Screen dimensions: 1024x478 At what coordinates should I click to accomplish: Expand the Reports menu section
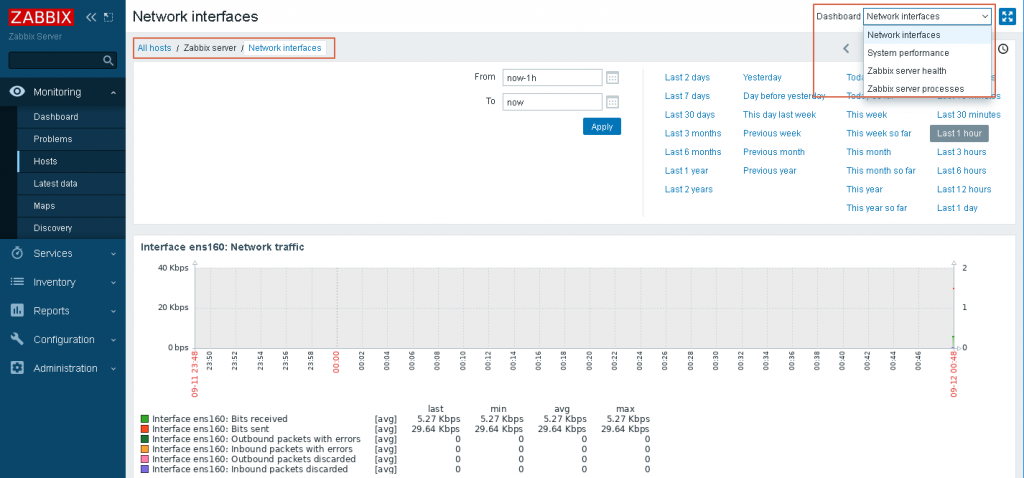click(113, 311)
